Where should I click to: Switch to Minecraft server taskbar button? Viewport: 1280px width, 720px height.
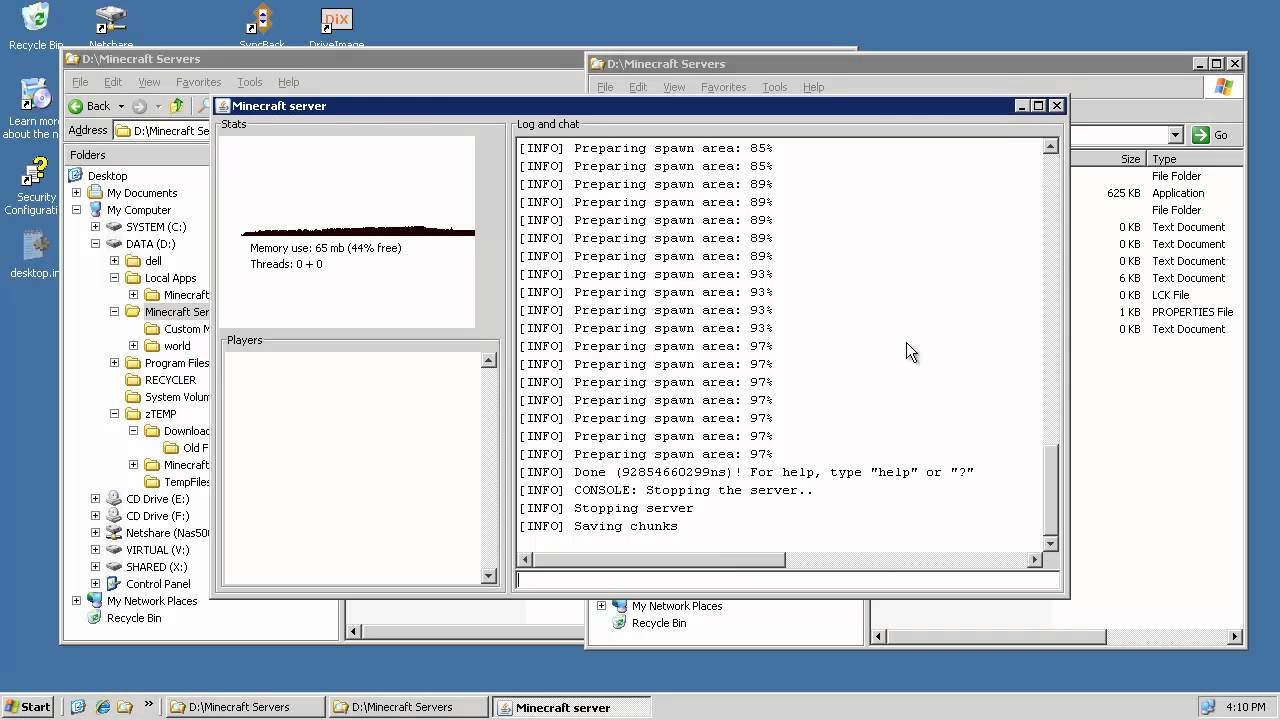(x=570, y=707)
